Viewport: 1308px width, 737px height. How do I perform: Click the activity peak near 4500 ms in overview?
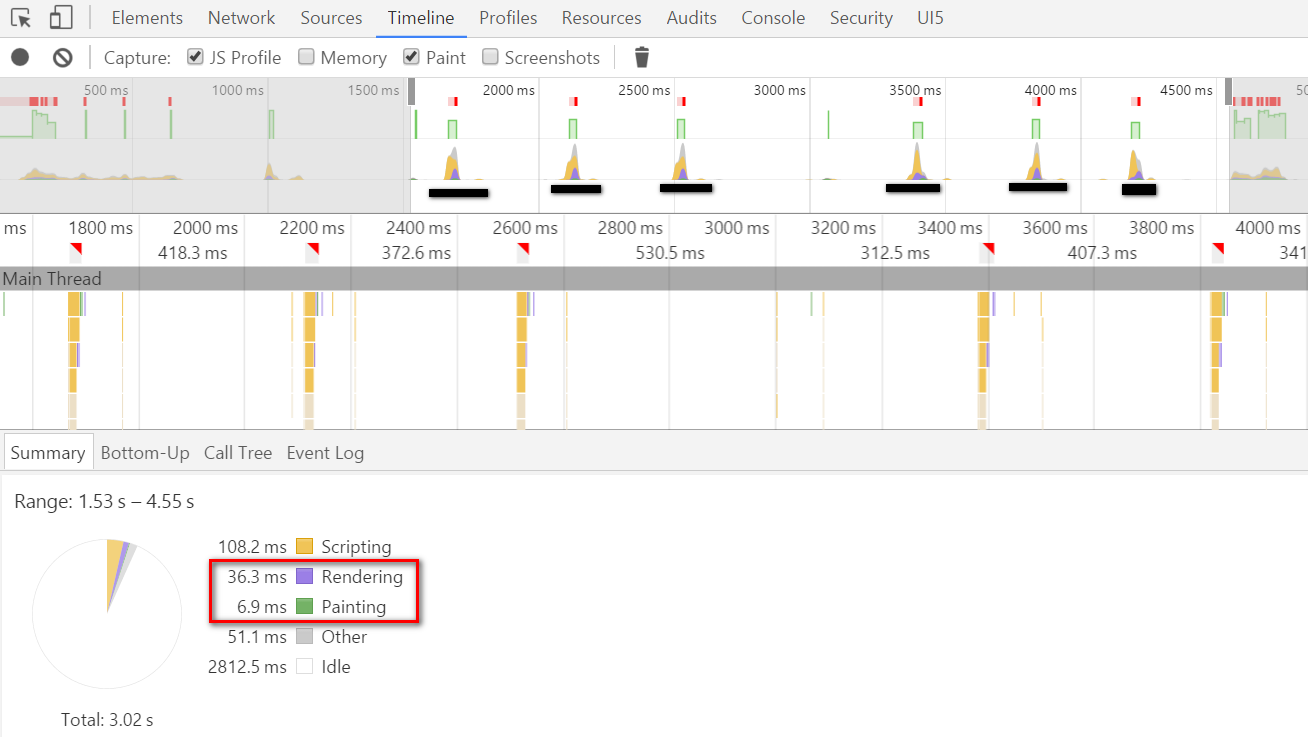pos(1136,165)
